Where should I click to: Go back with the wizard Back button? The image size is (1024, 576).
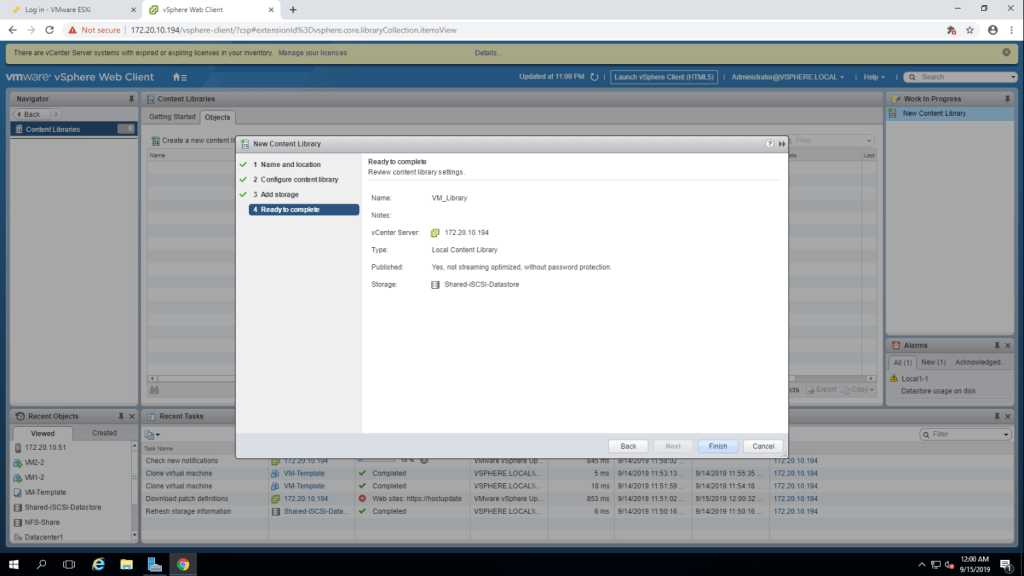coord(628,446)
